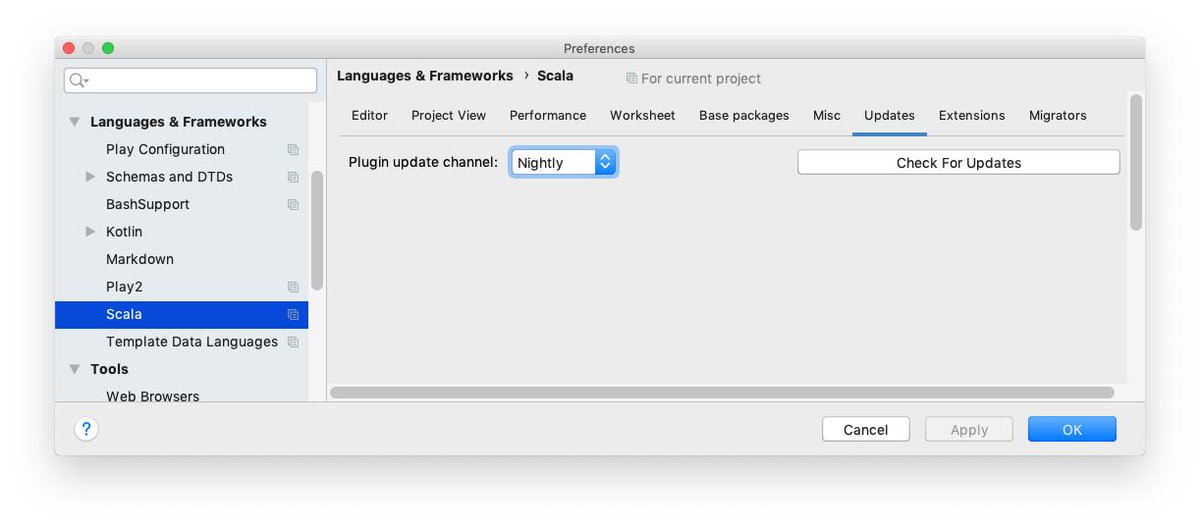Screen dimensions: 1200x528
Task: Click project-level icon beside Schemas and DTDs
Action: (x=293, y=177)
